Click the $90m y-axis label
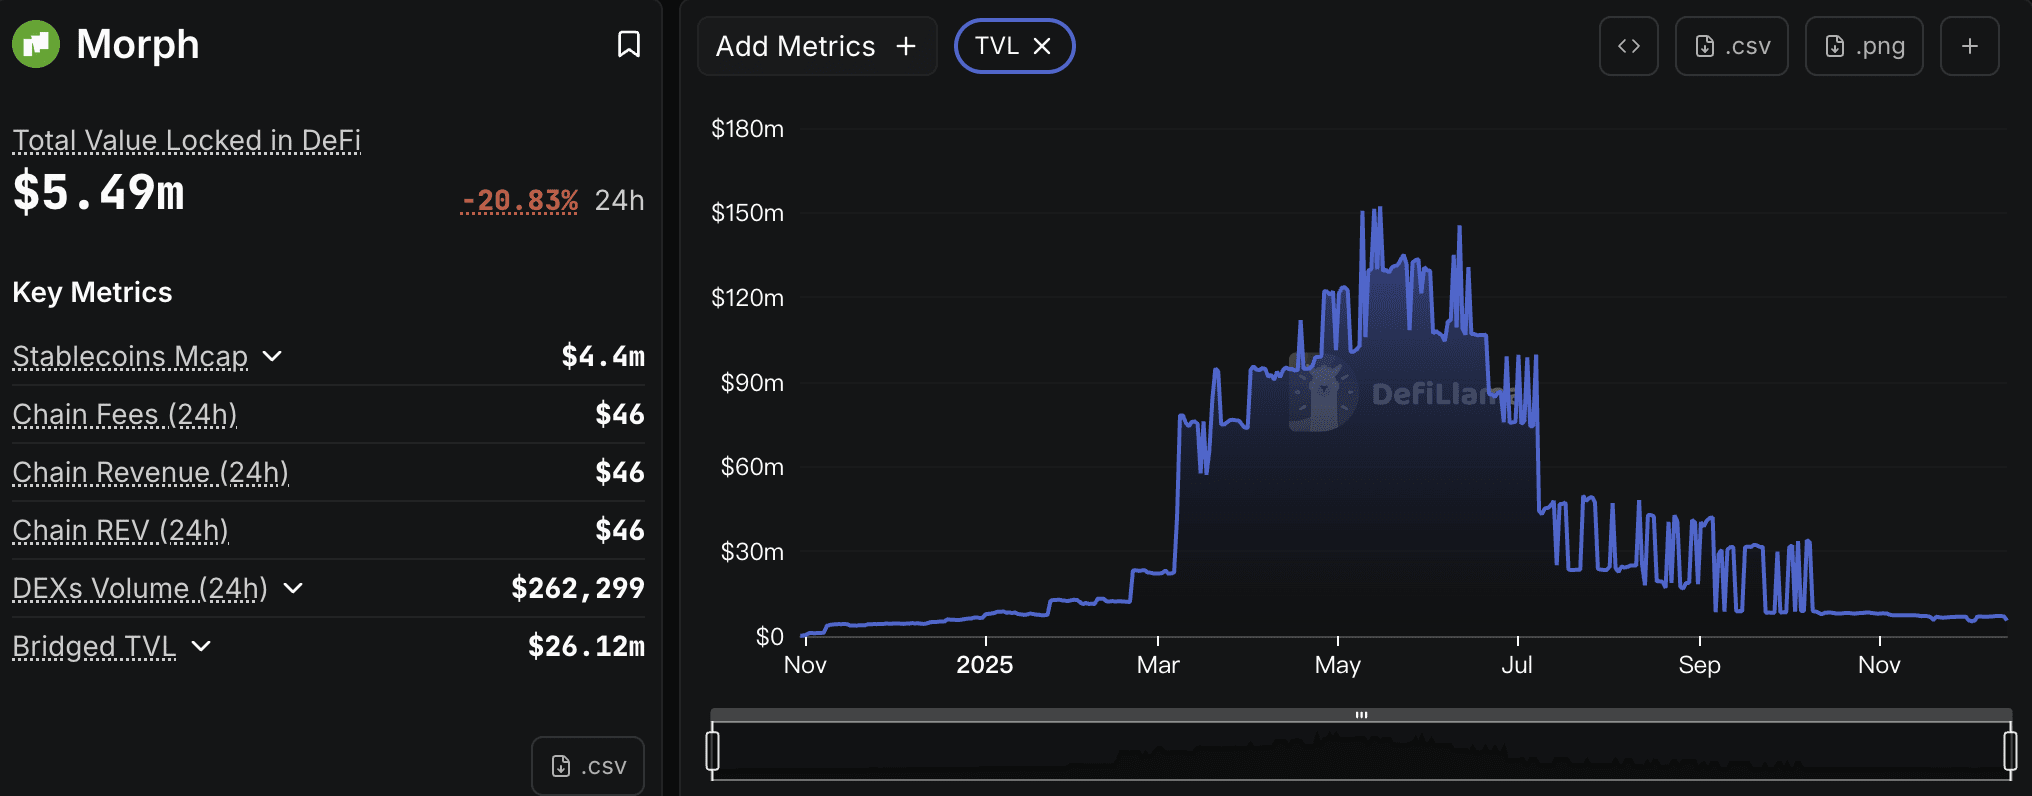This screenshot has height=796, width=2032. click(x=752, y=383)
